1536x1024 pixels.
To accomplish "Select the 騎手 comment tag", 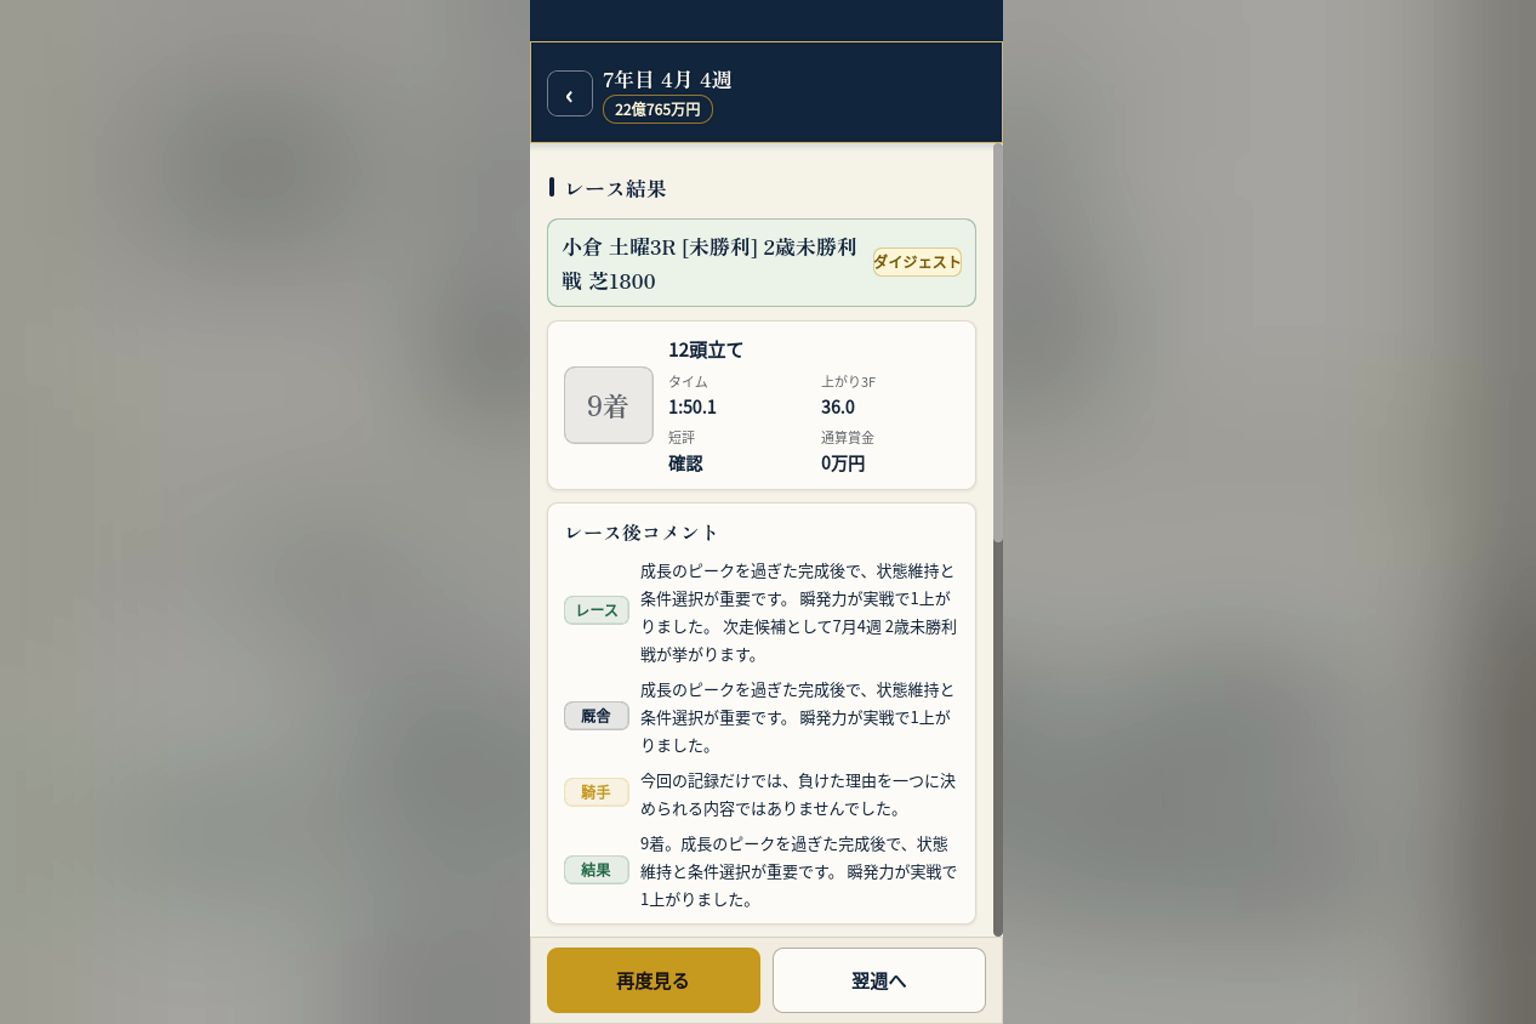I will coord(596,792).
